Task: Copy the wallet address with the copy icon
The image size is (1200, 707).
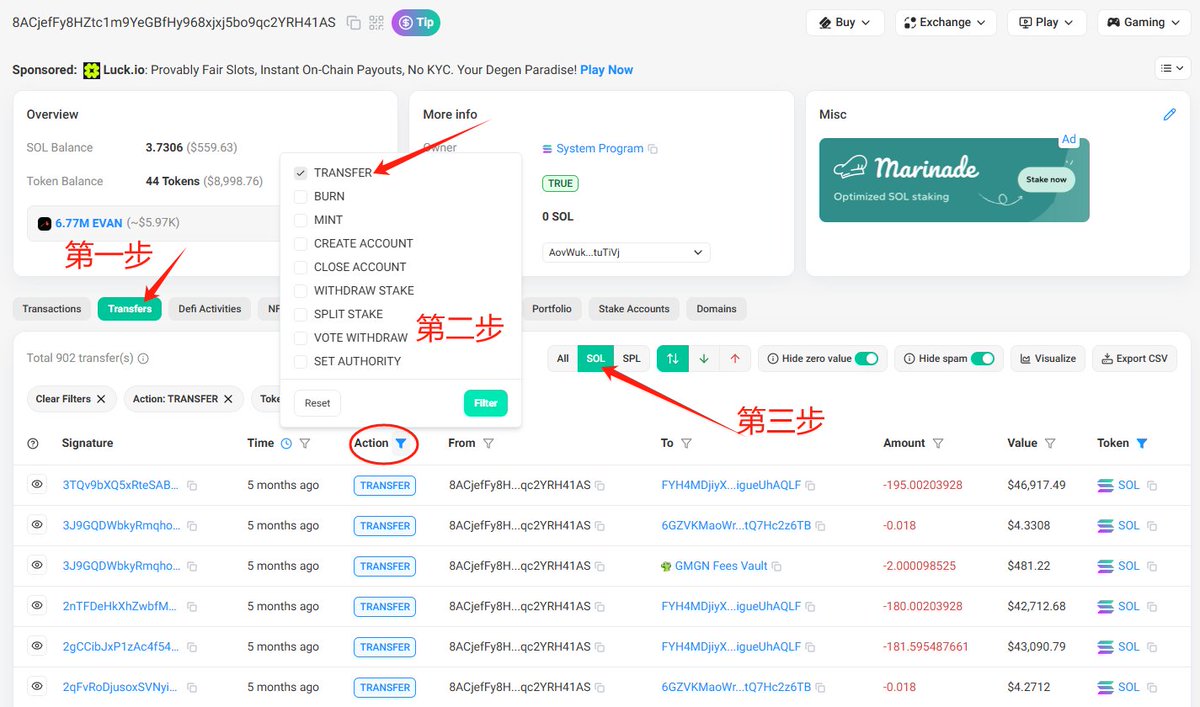Action: pyautogui.click(x=354, y=22)
